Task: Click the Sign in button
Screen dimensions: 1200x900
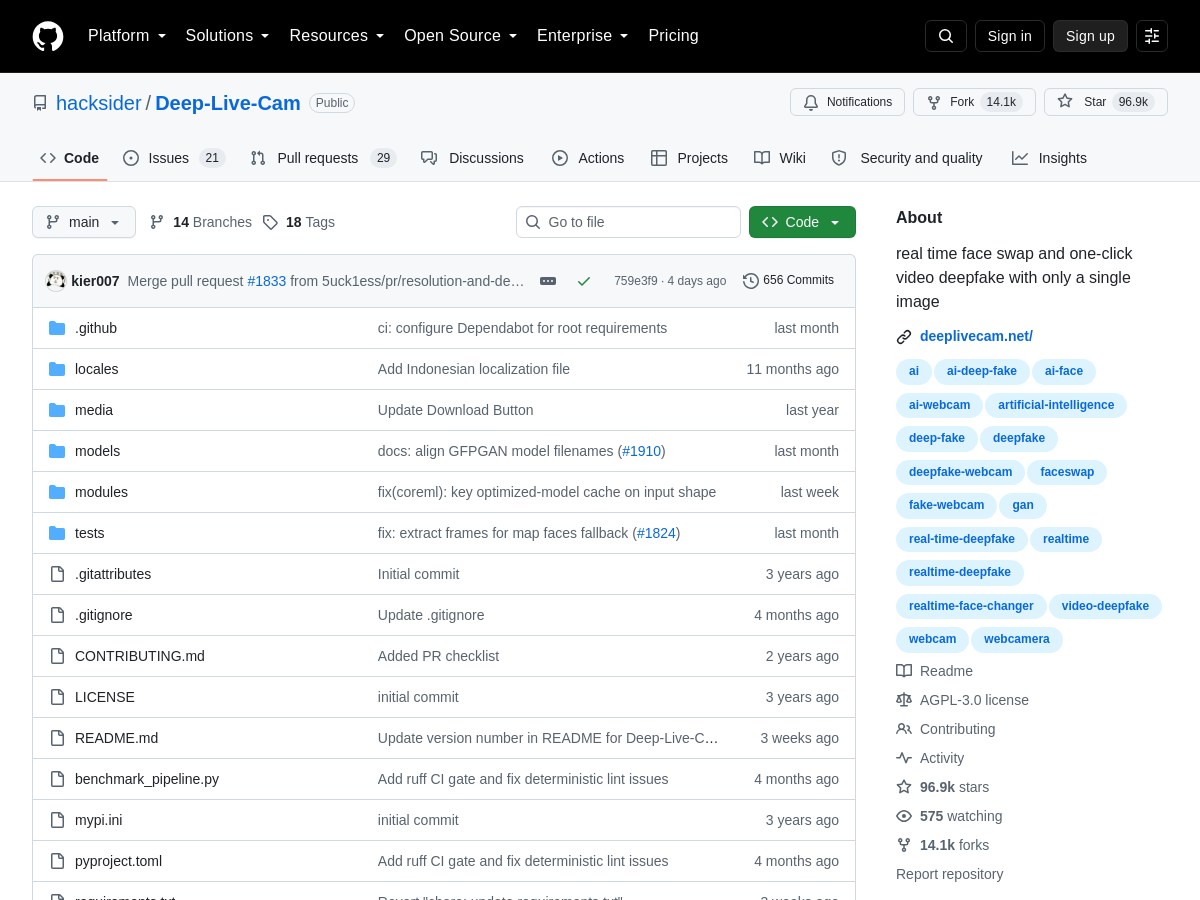Action: pyautogui.click(x=1010, y=36)
